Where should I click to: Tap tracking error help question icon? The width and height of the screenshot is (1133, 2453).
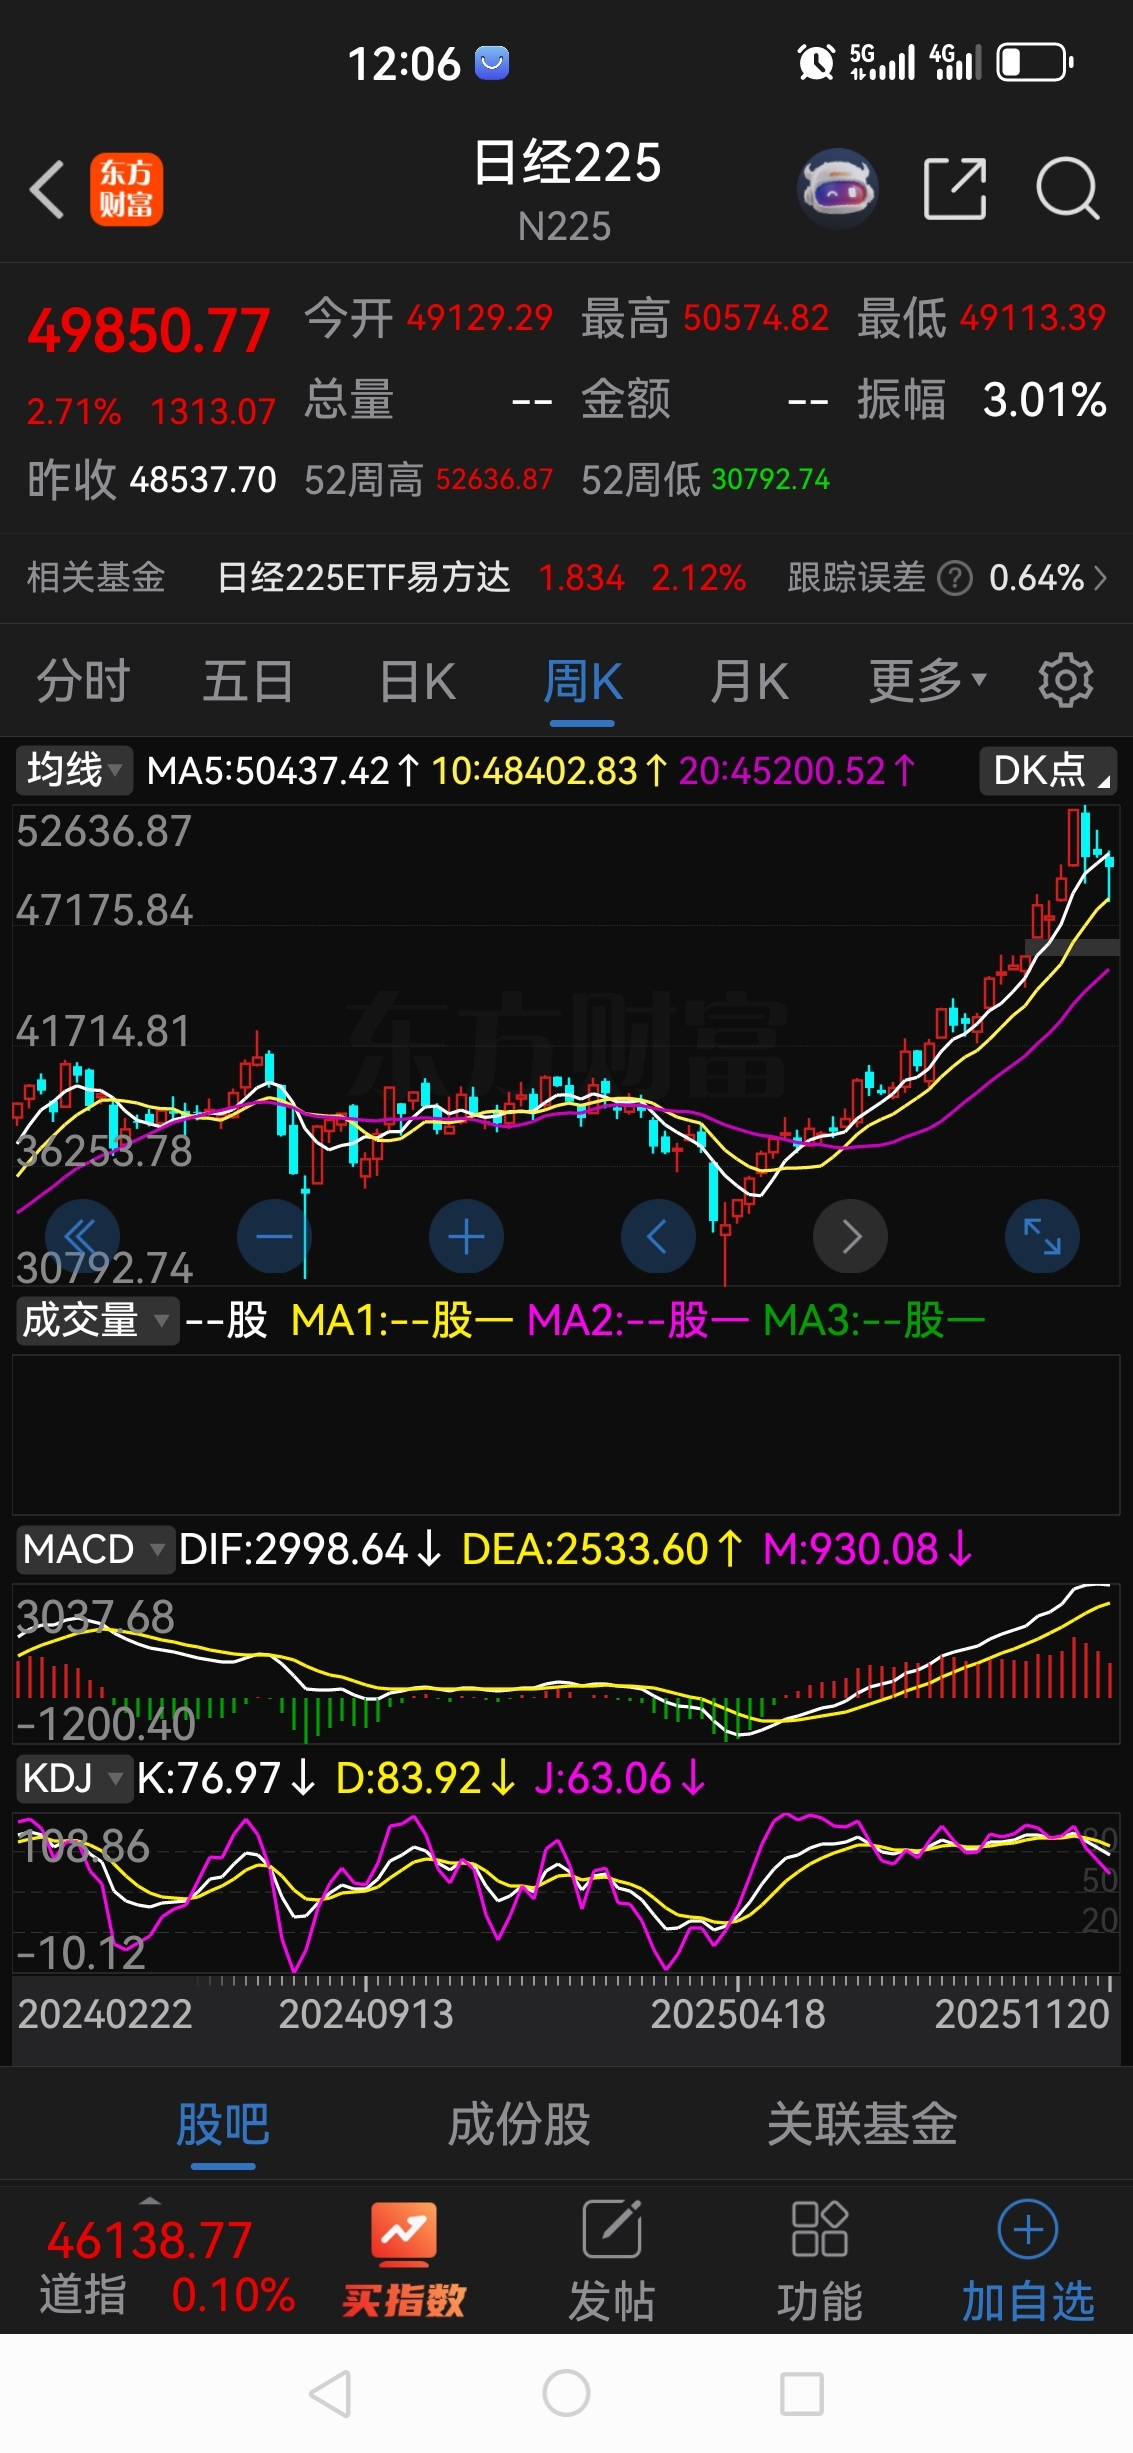click(x=955, y=578)
